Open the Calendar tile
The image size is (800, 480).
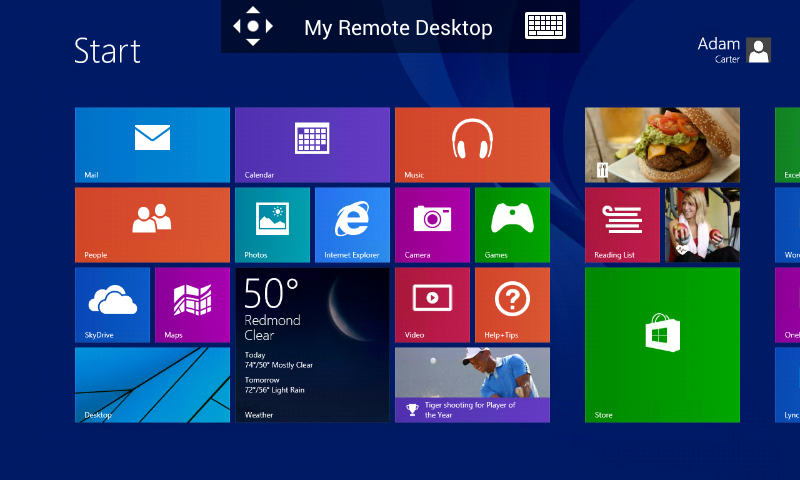[x=312, y=145]
